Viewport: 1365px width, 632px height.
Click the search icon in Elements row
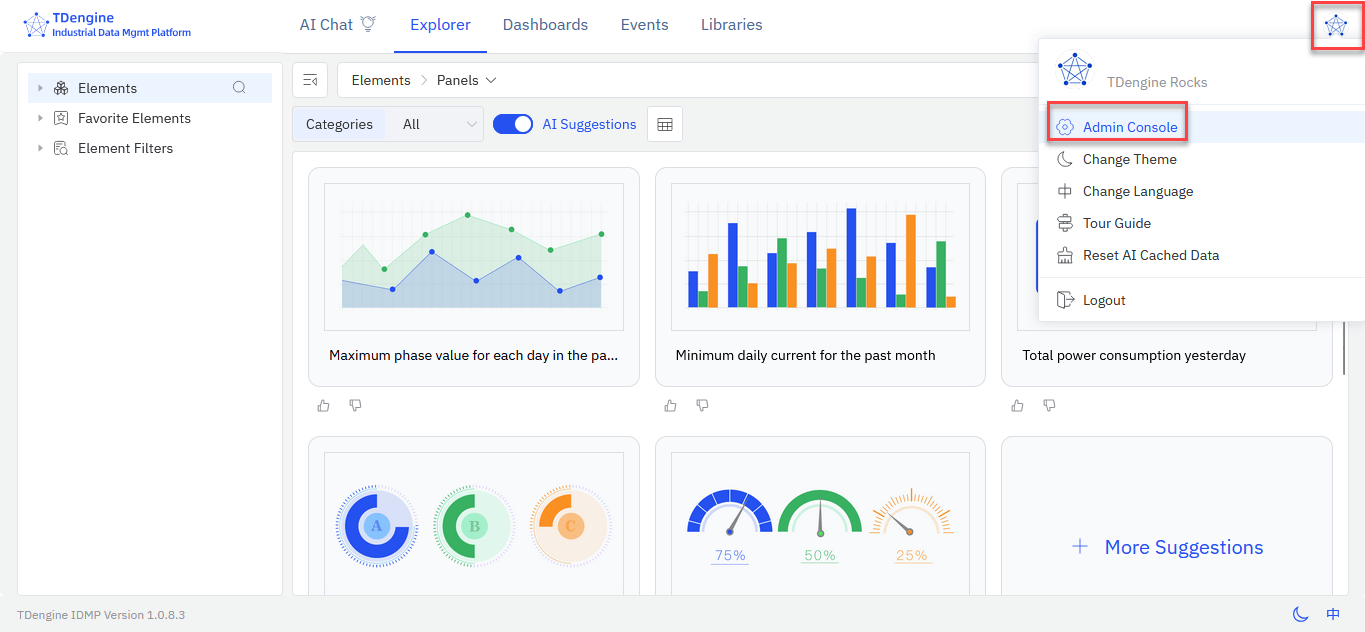coord(239,88)
